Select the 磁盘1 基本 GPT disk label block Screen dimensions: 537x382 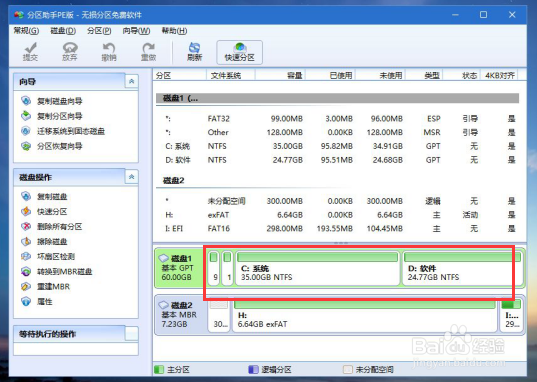[x=180, y=268]
